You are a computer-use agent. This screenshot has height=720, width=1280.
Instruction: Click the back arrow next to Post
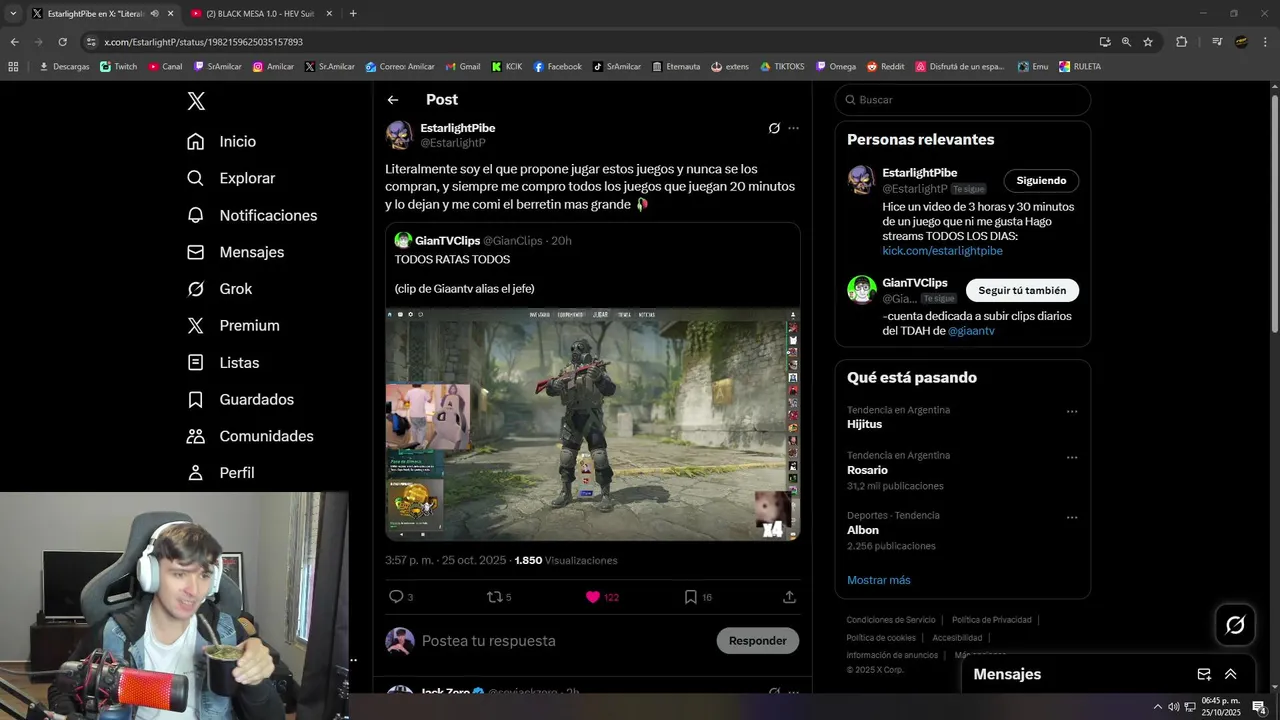[x=393, y=100]
